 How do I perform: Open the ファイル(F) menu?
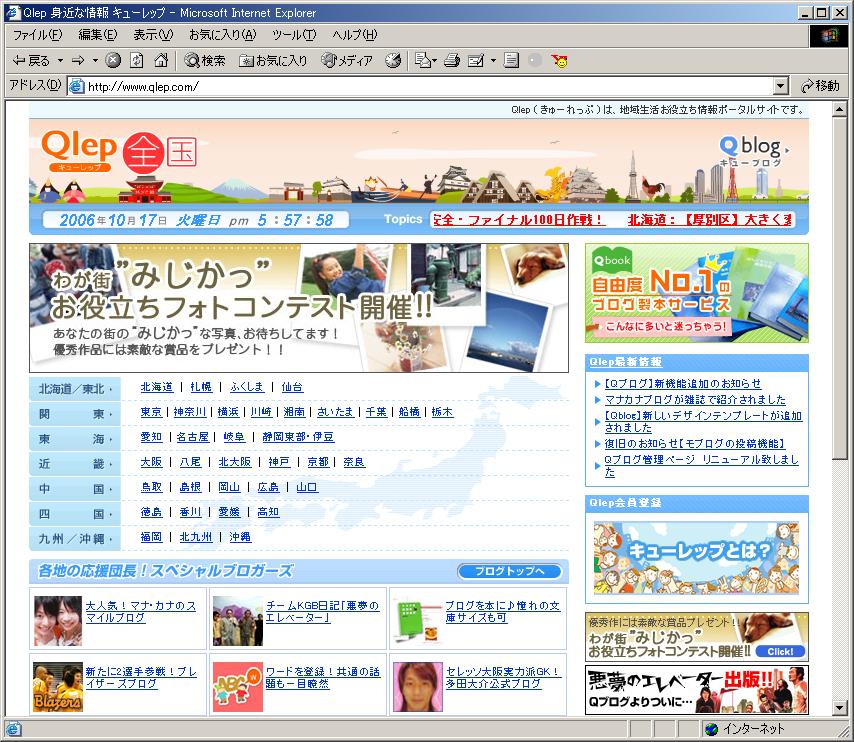pyautogui.click(x=36, y=35)
